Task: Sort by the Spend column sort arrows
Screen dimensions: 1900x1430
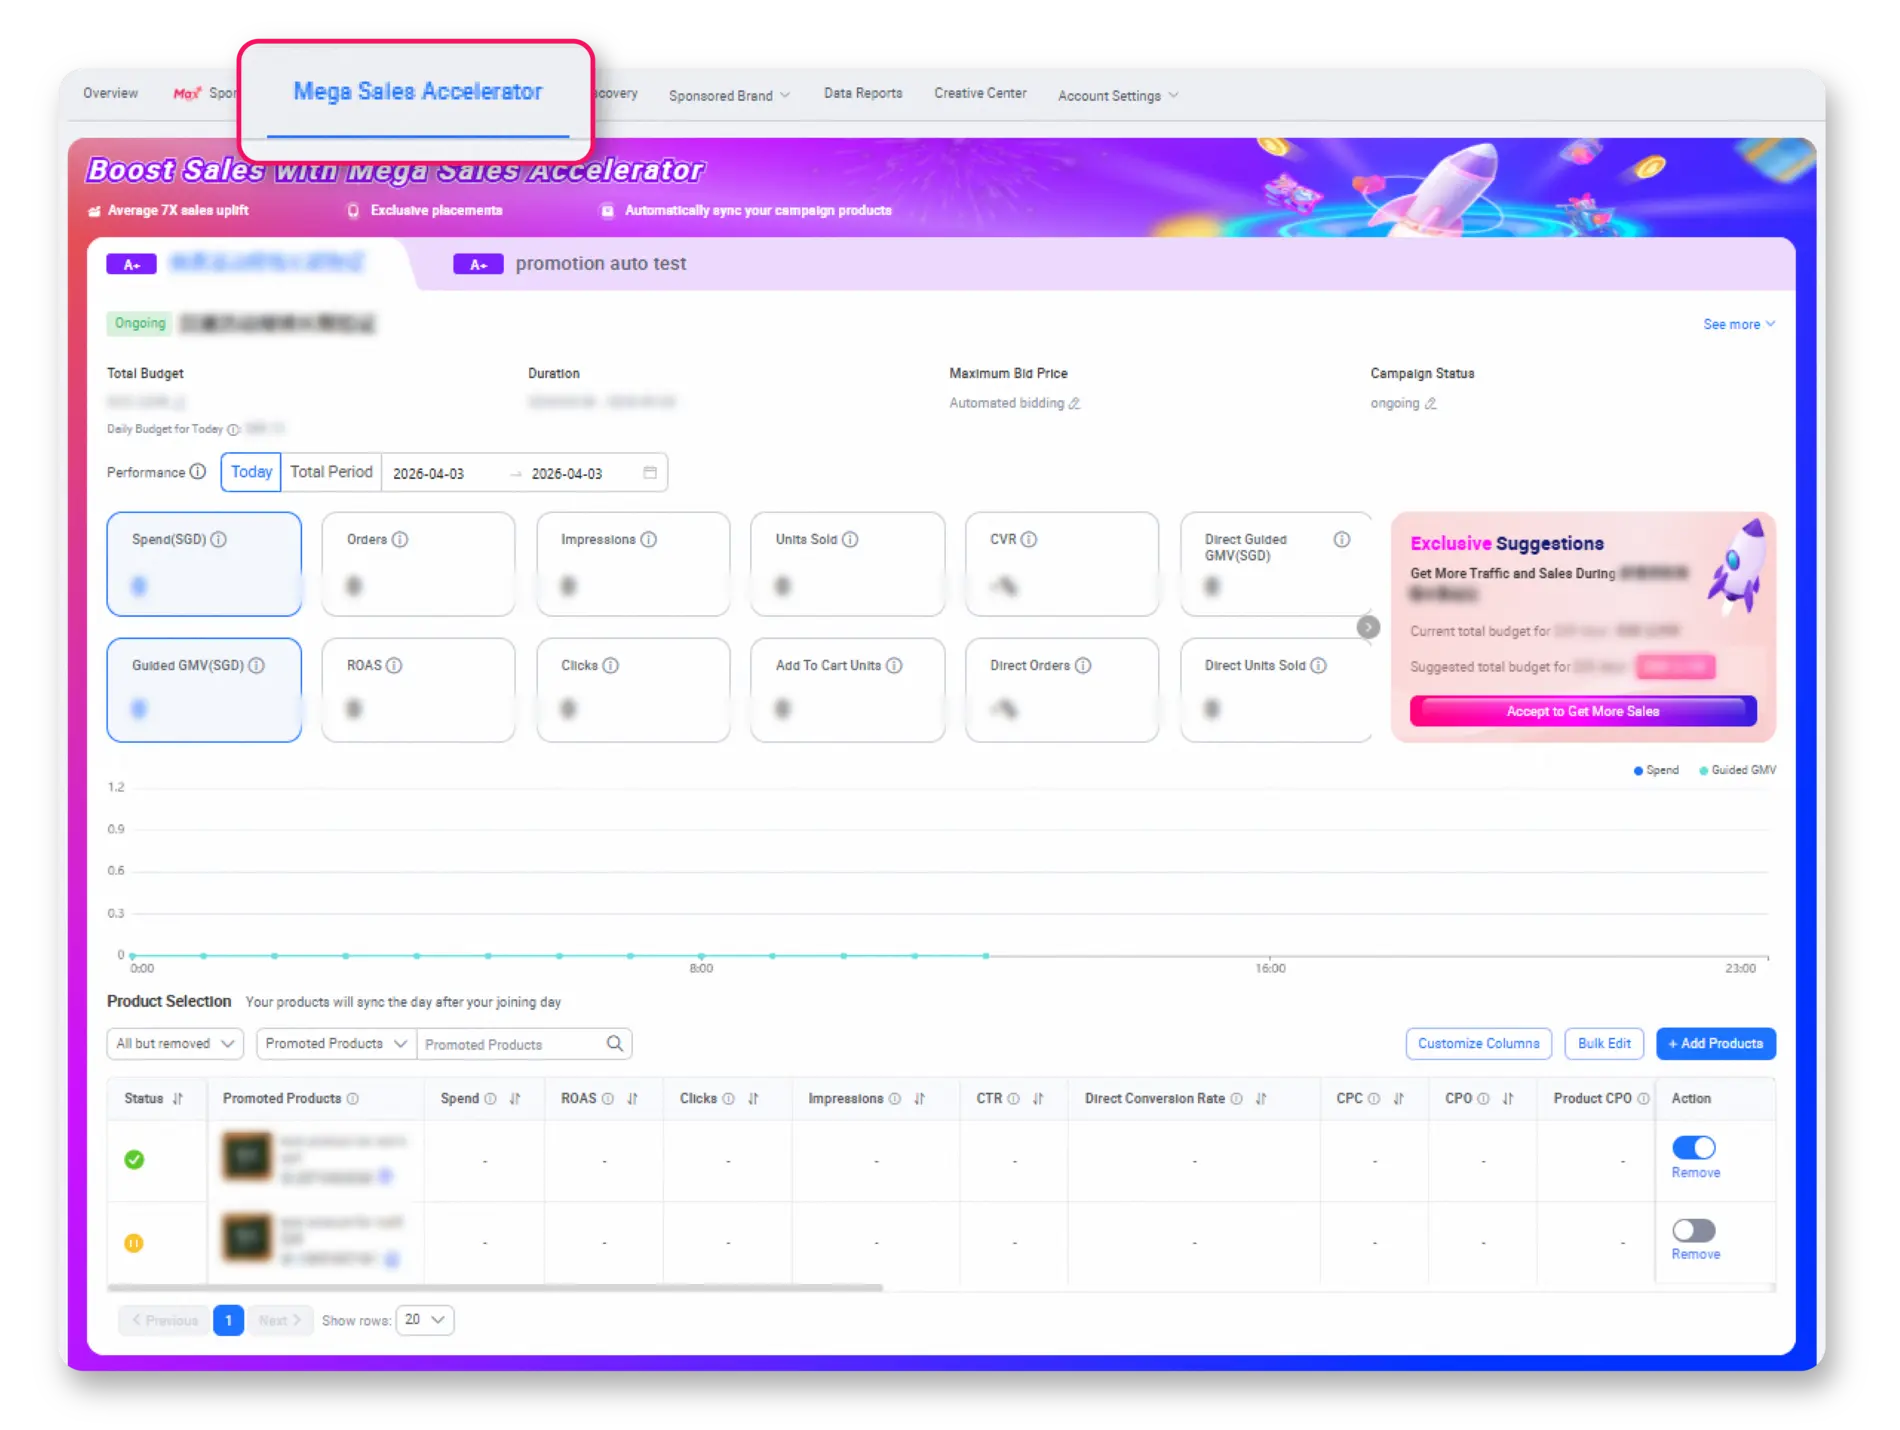Action: (515, 1099)
